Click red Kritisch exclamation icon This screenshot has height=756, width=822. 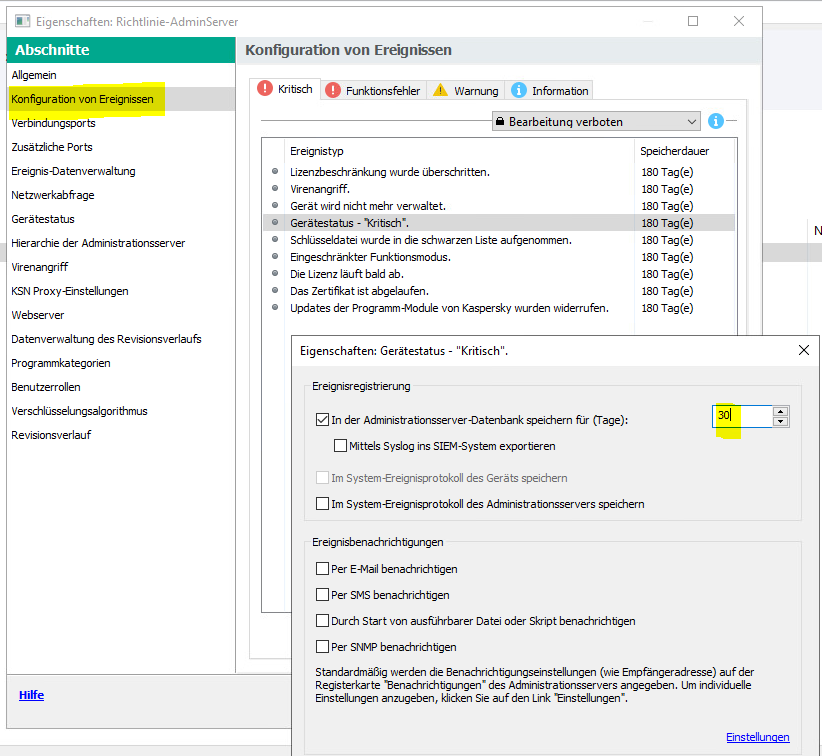click(265, 89)
